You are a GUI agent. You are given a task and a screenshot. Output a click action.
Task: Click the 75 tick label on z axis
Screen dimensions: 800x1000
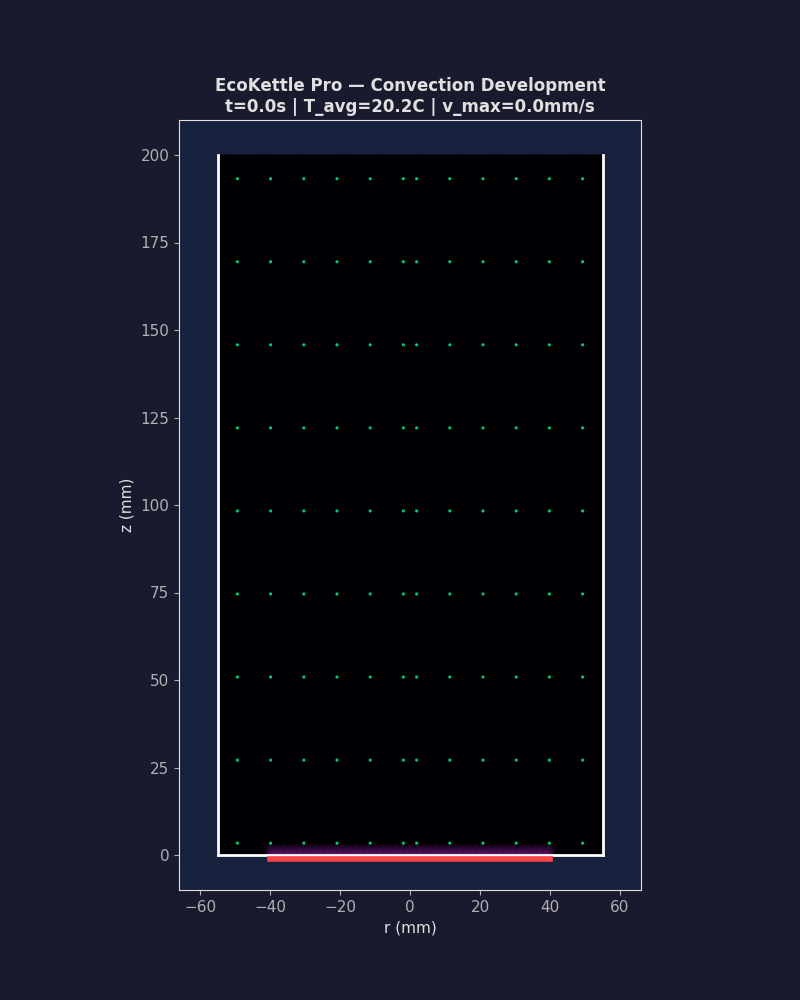tap(158, 593)
